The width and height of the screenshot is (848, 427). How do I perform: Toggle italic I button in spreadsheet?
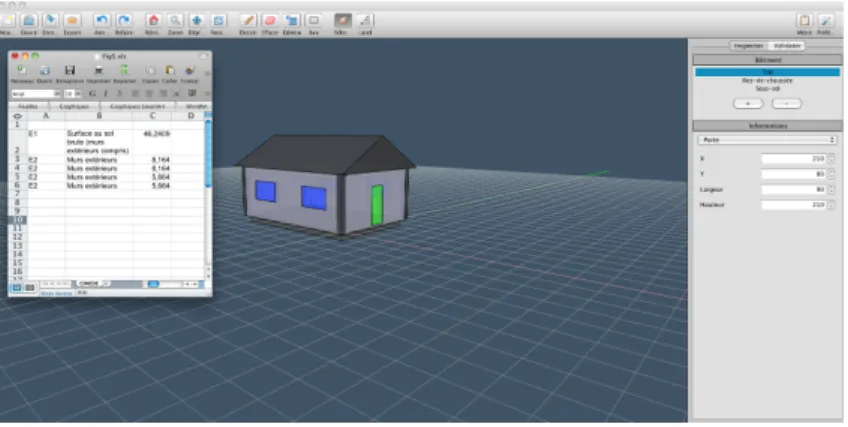105,94
